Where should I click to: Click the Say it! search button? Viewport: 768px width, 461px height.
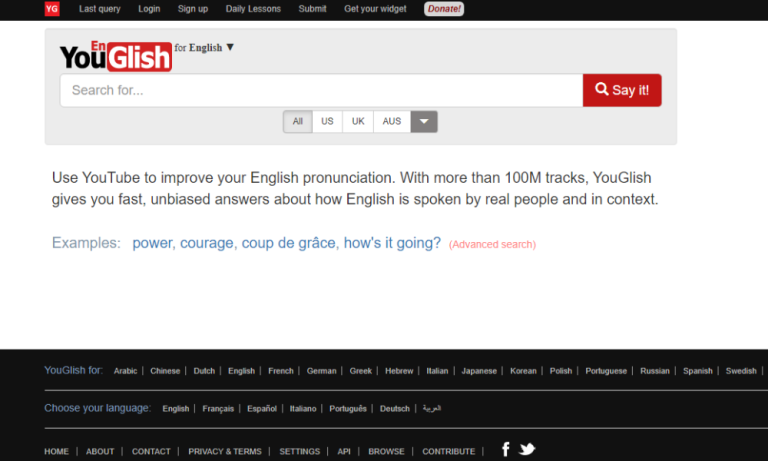(x=622, y=90)
